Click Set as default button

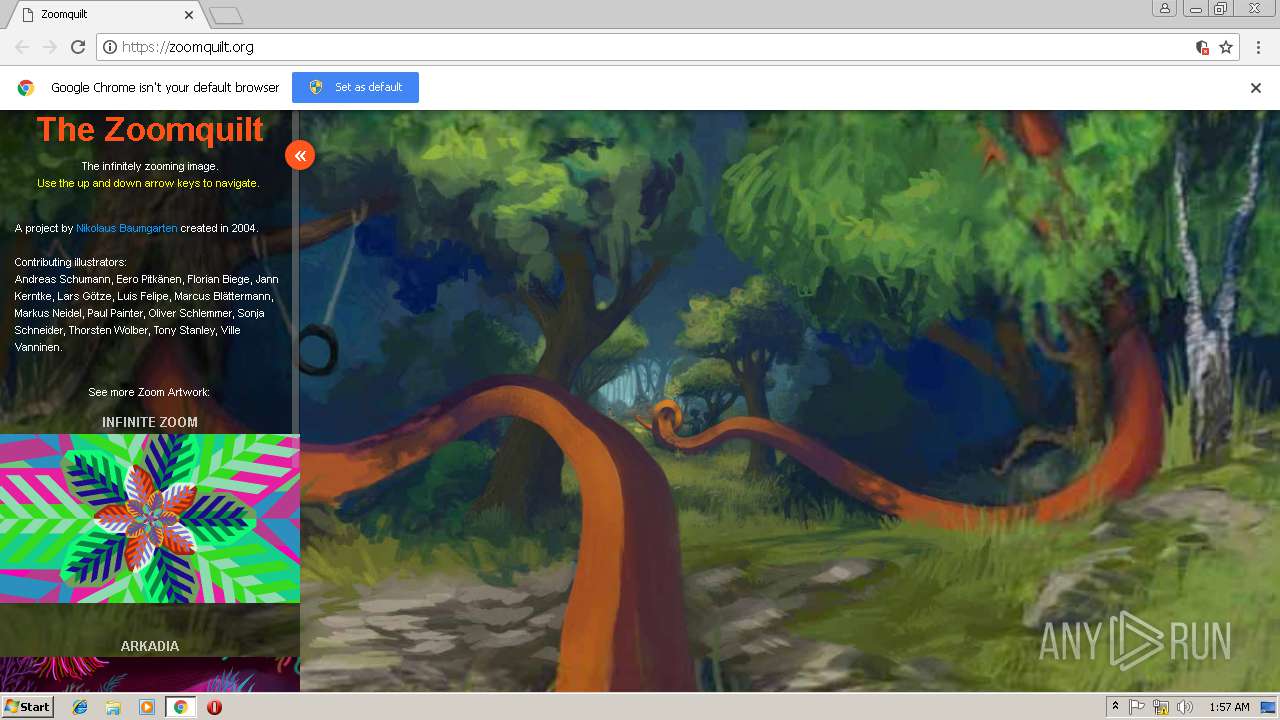tap(355, 87)
